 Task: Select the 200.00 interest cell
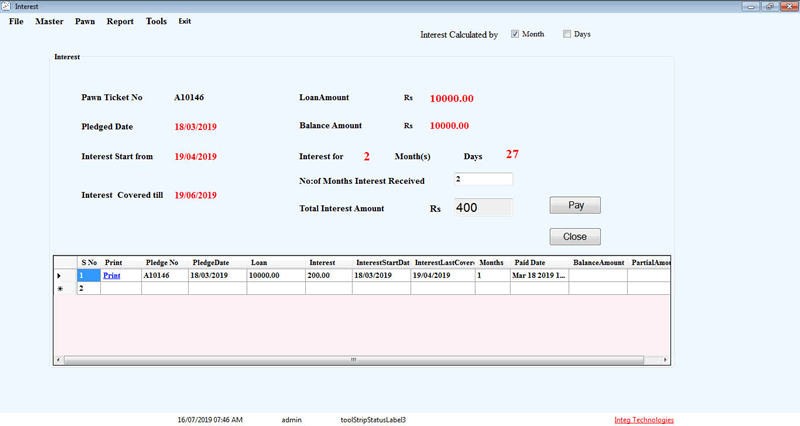point(329,275)
